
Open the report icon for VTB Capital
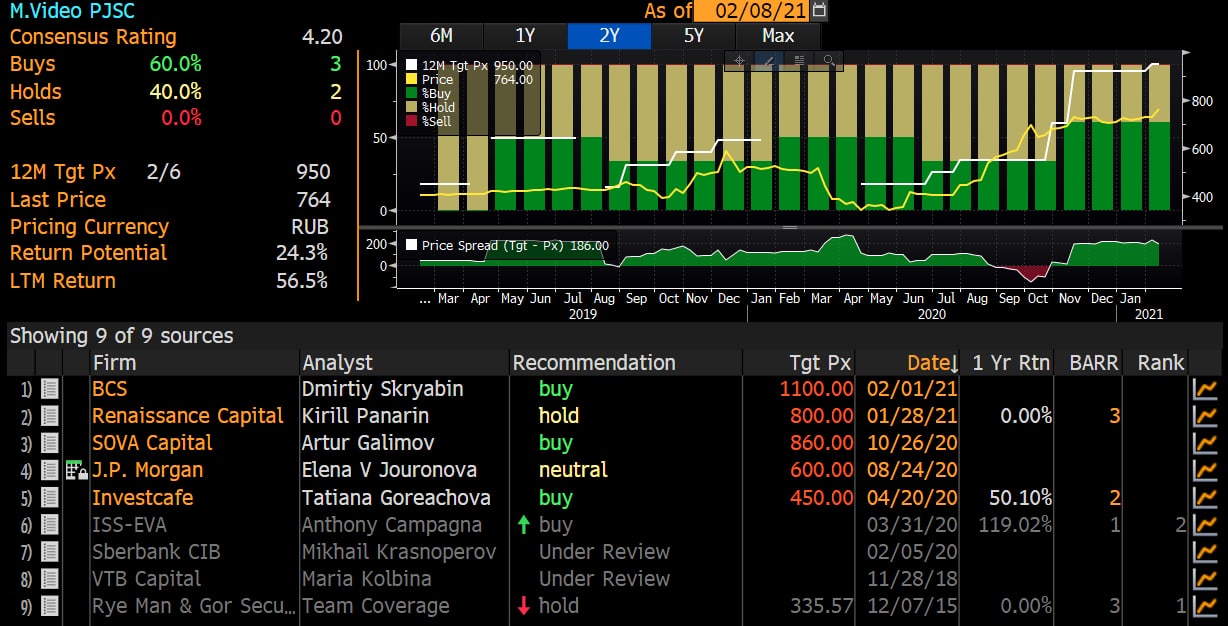(x=50, y=579)
